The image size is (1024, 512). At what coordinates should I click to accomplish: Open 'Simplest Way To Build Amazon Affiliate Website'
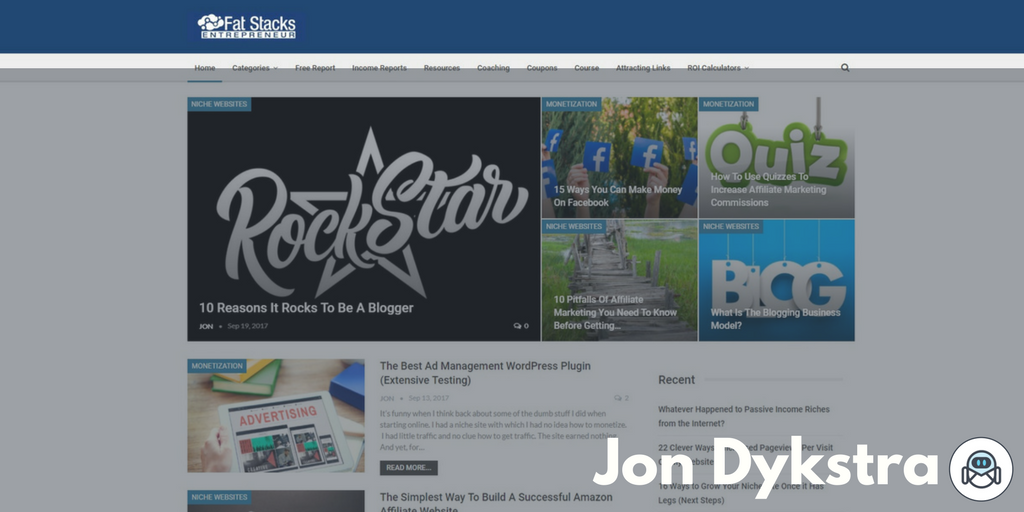[x=496, y=501]
